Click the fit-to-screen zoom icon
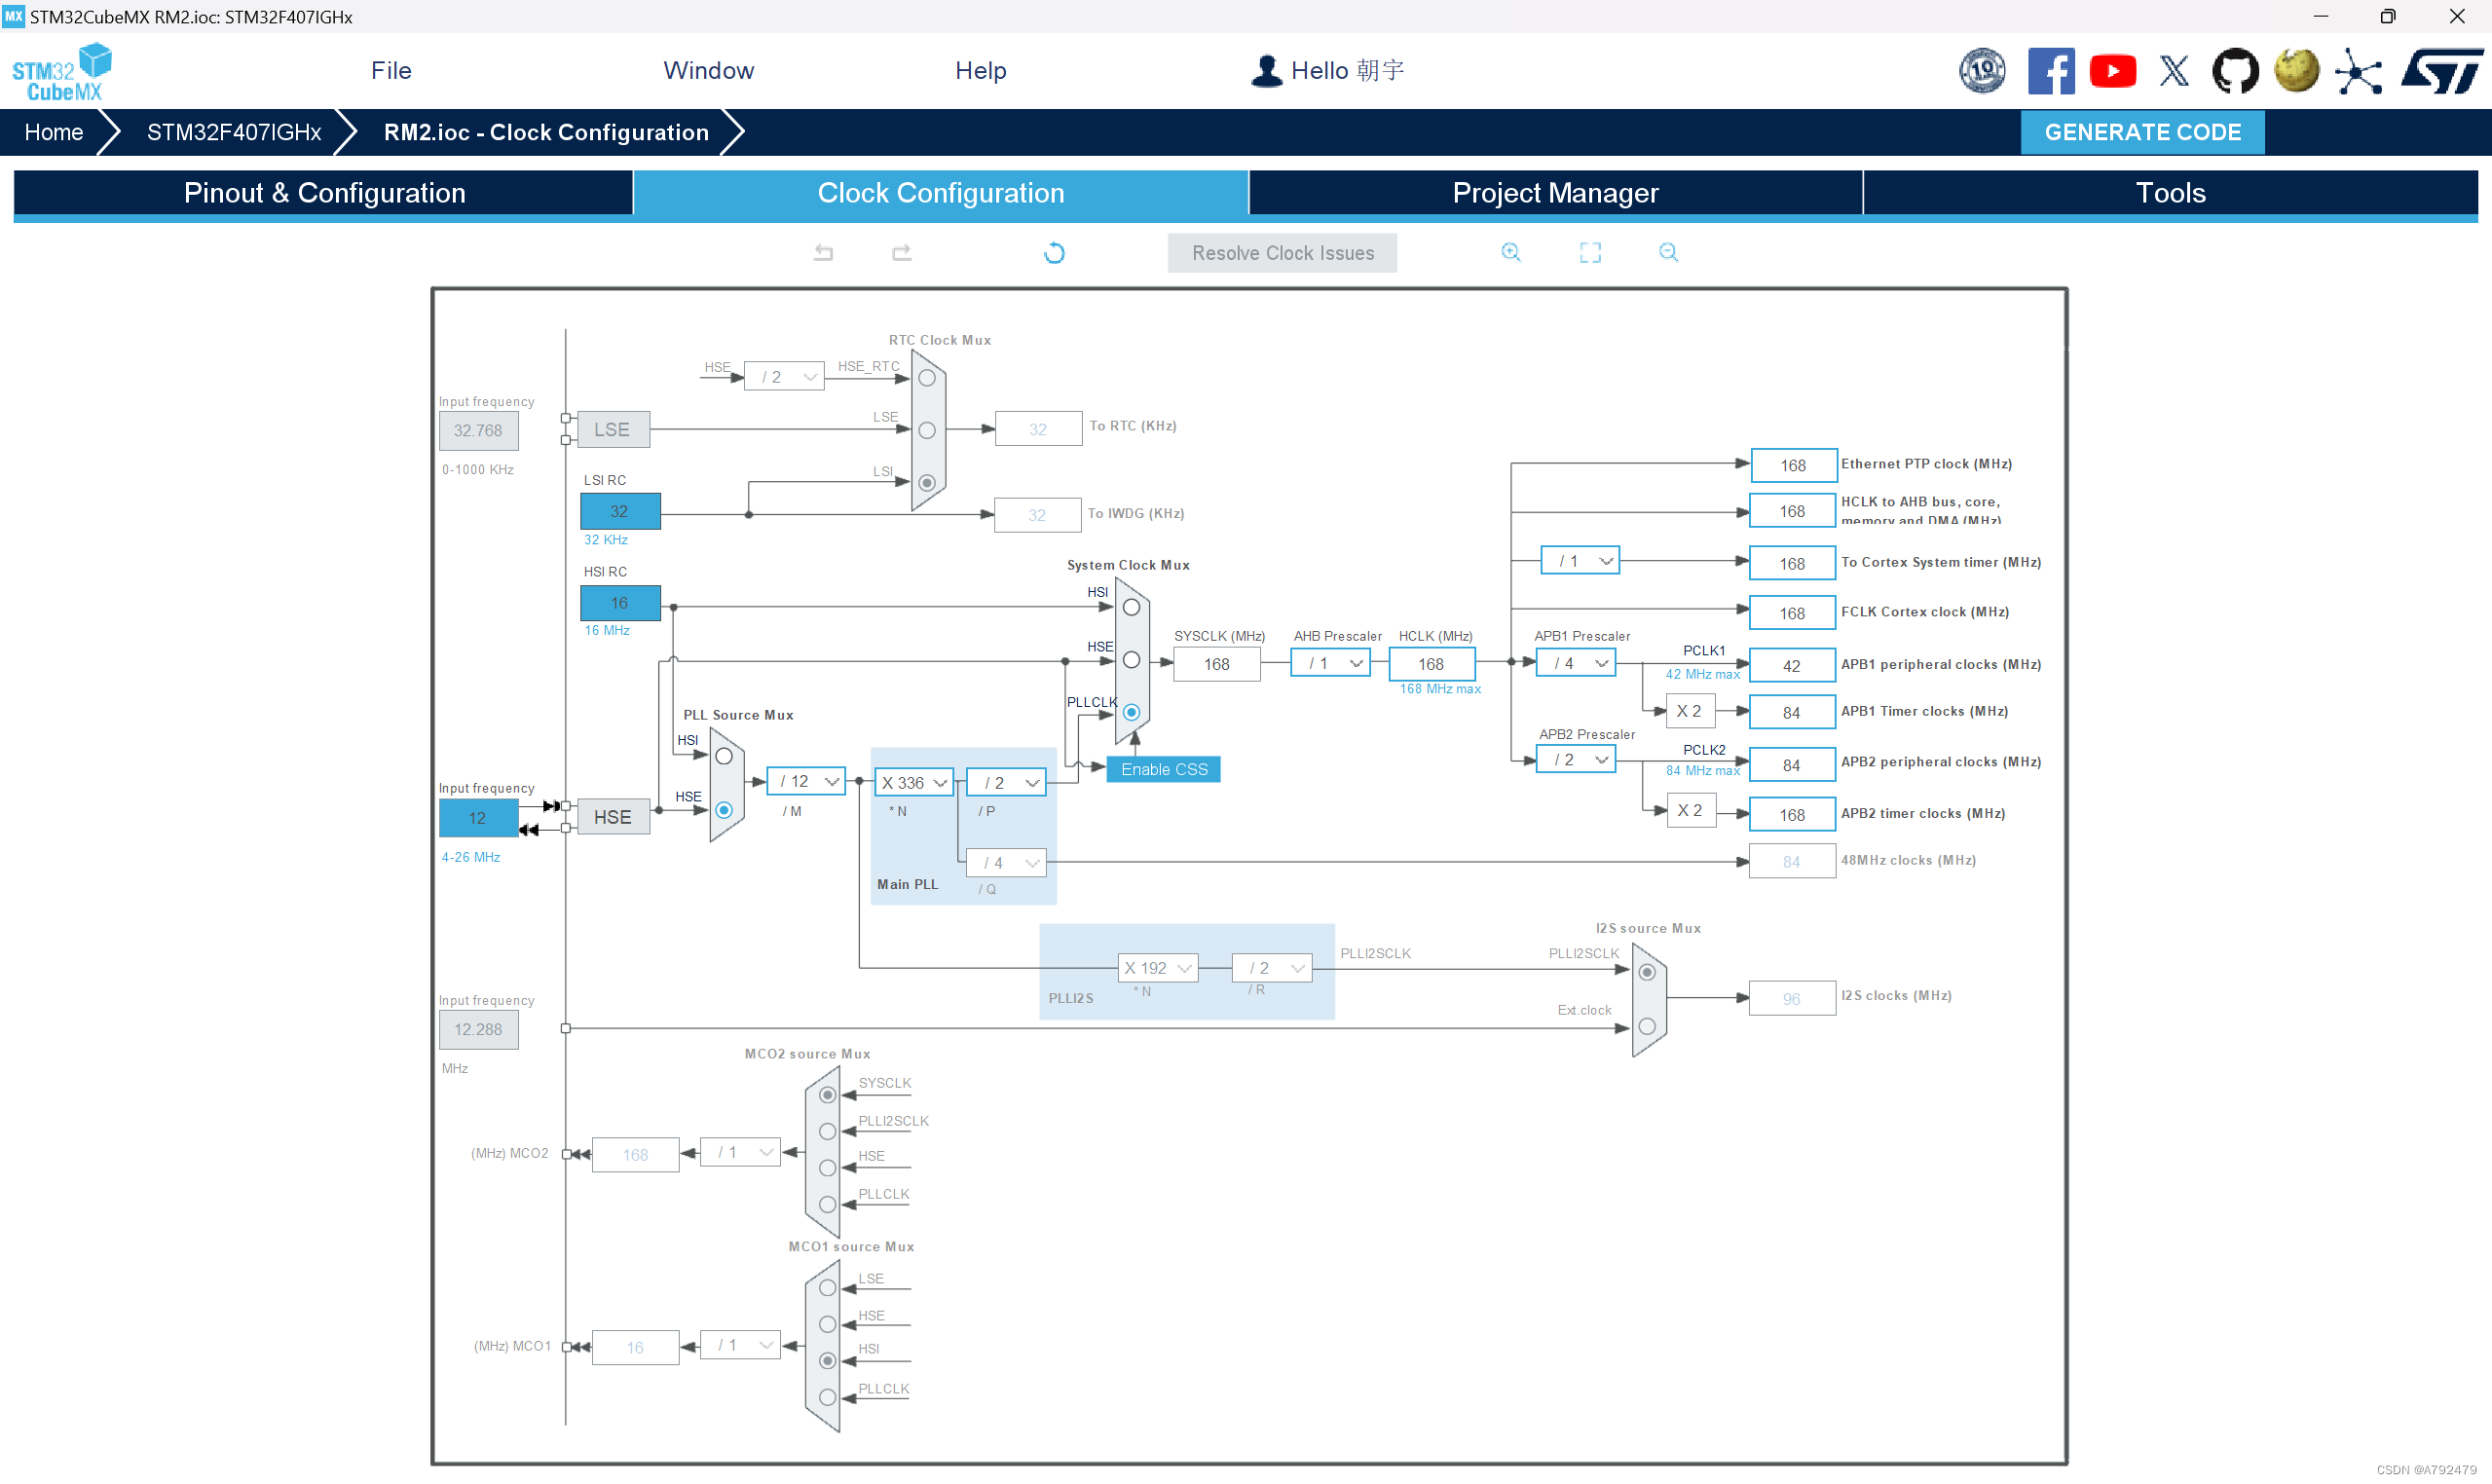This screenshot has height=1484, width=2492. (x=1590, y=253)
